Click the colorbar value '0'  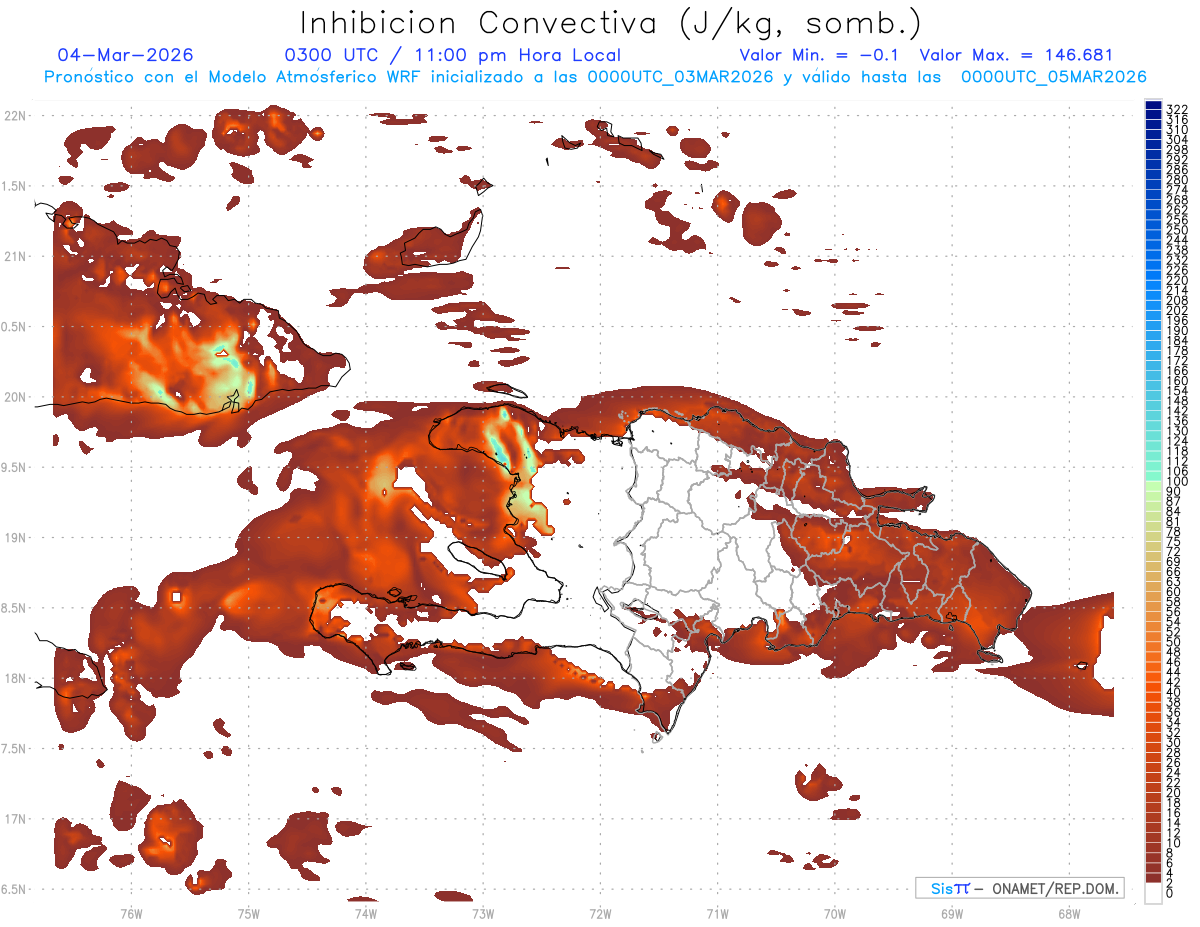[1170, 893]
